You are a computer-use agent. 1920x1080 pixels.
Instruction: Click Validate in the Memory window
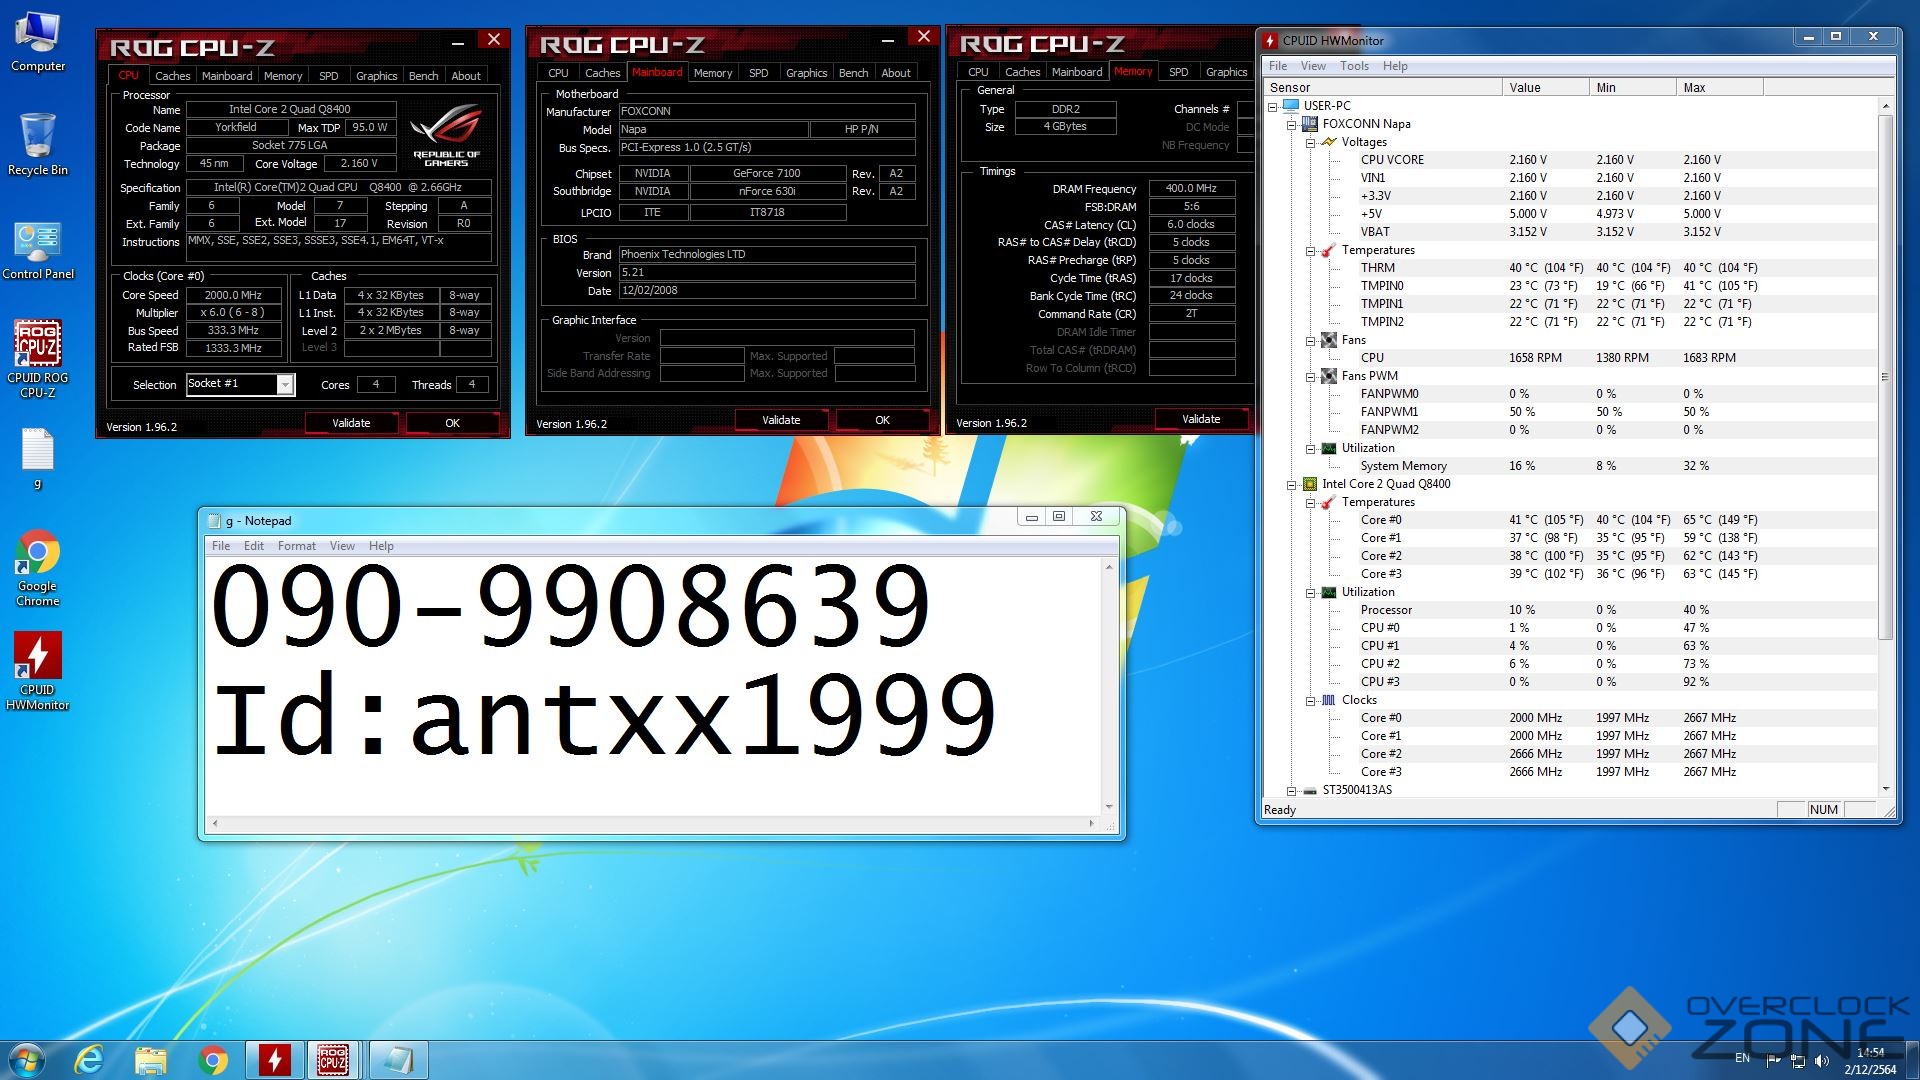point(1201,419)
